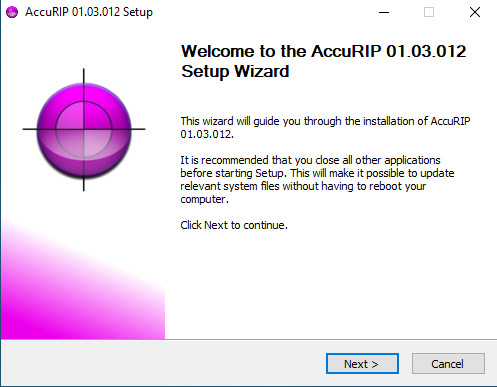Click the right horizontal arm of the crosshair
Image resolution: width=497 pixels, height=387 pixels.
point(138,129)
